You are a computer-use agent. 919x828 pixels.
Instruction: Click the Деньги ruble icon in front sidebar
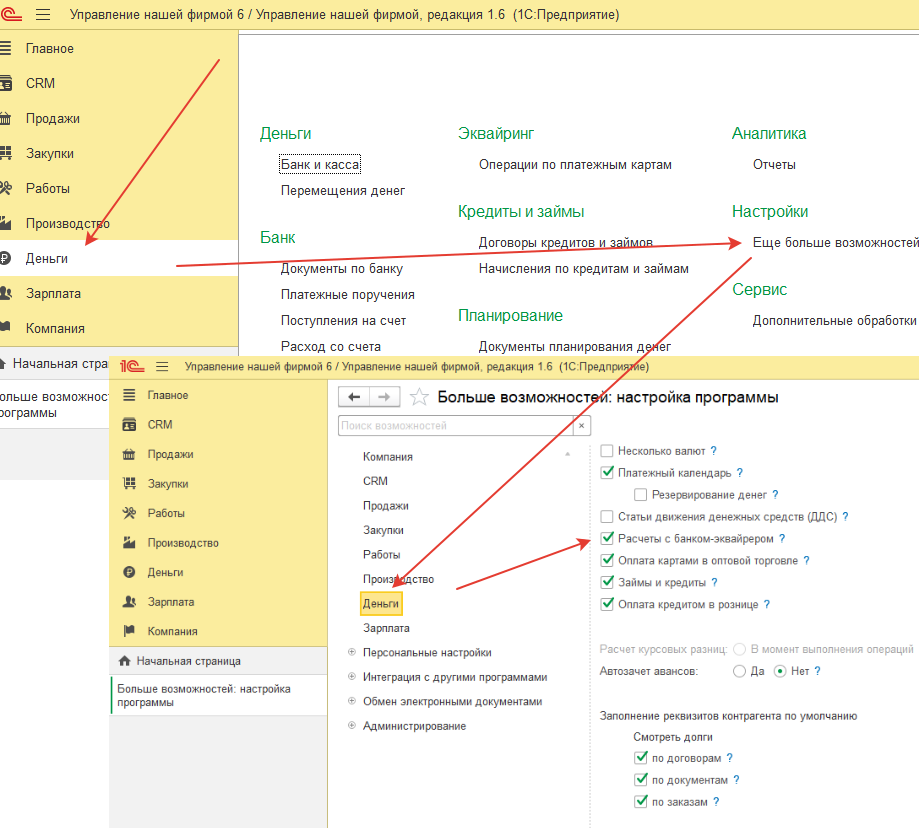pyautogui.click(x=129, y=572)
